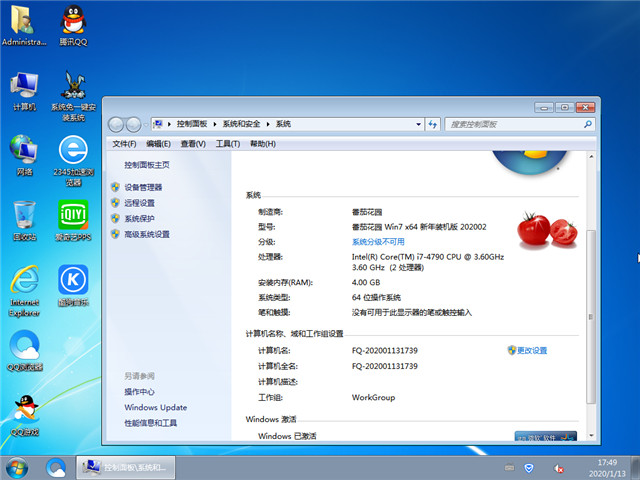Image resolution: width=640 pixels, height=480 pixels.
Task: Open the 网络 desktop icon
Action: point(24,155)
